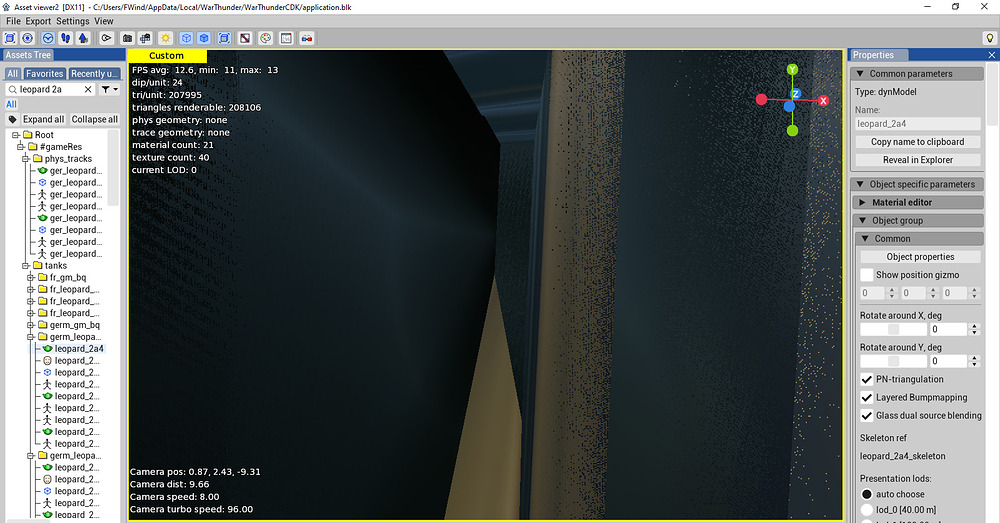The height and width of the screenshot is (523, 1000).
Task: Click the sideways eye-shaped camera navigation icon
Action: point(107,38)
